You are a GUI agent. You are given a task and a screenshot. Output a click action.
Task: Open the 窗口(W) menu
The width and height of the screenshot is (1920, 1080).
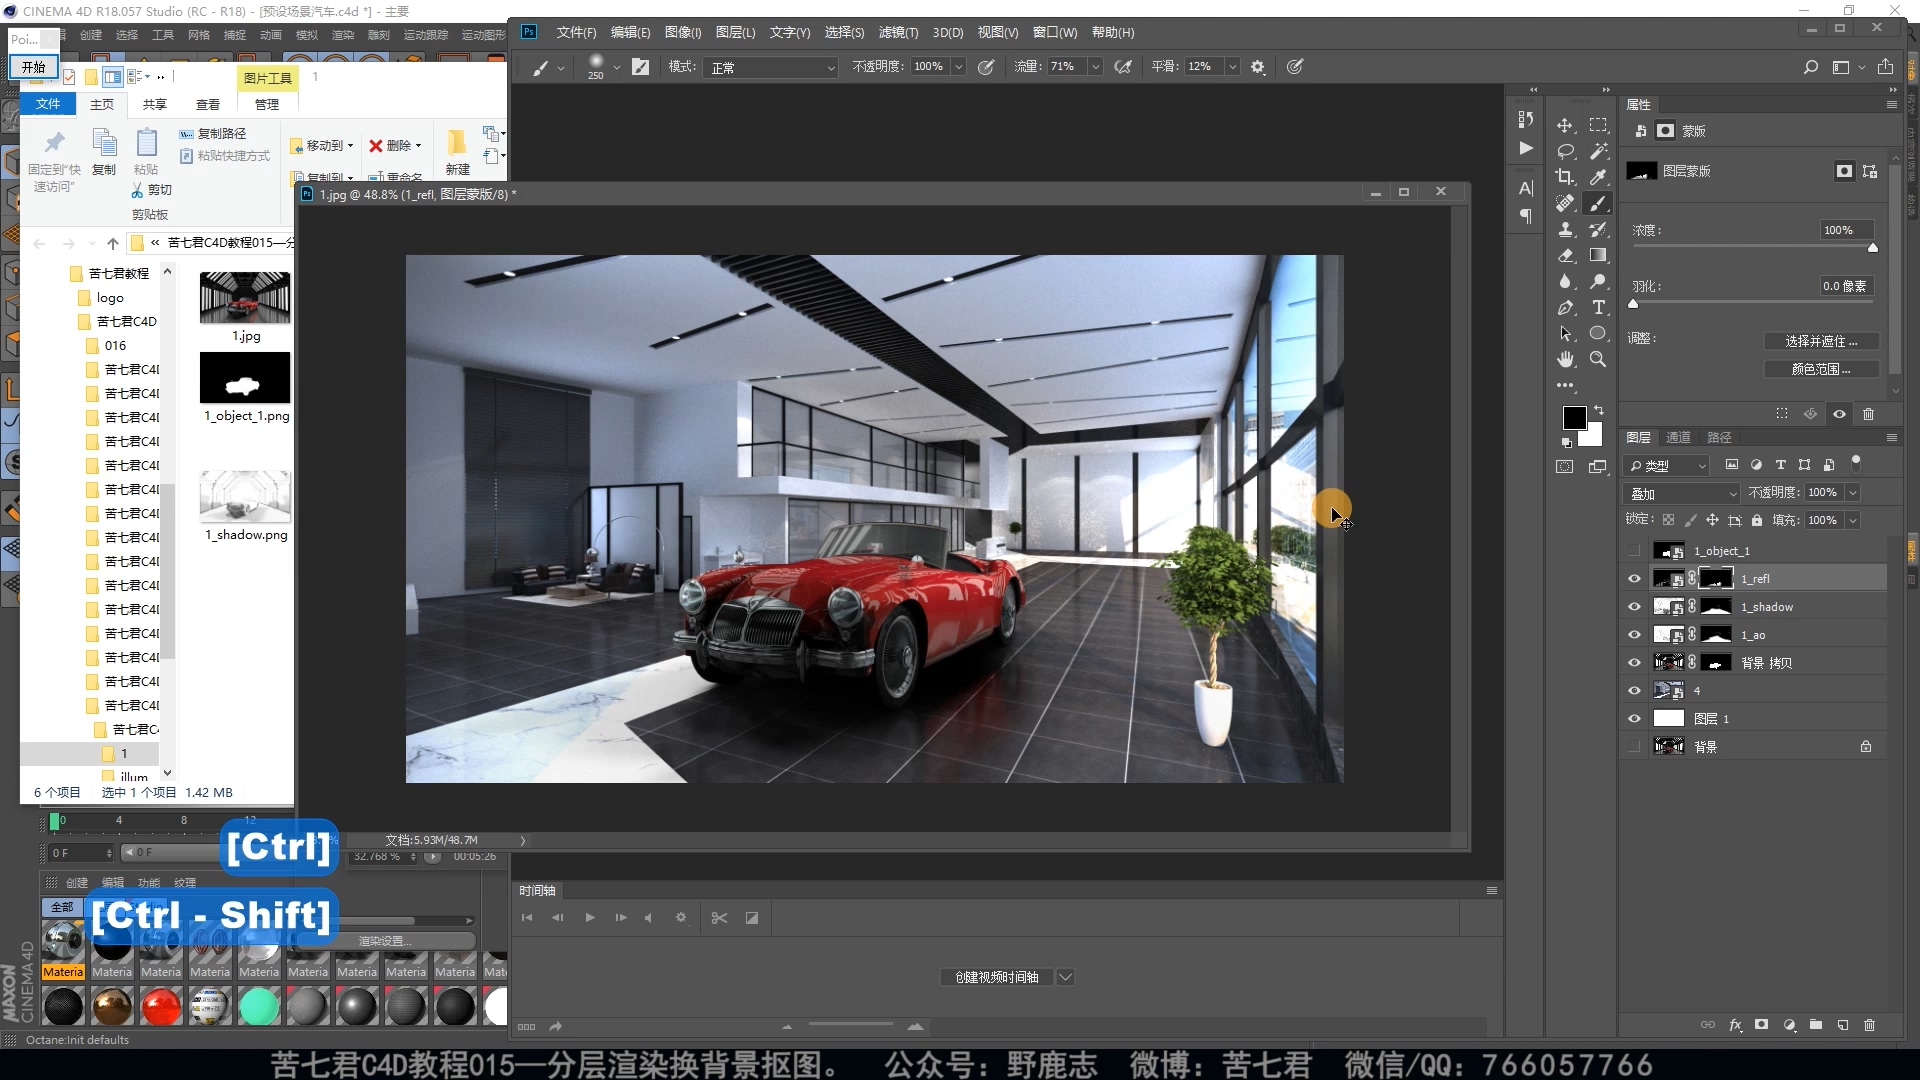tap(1055, 32)
